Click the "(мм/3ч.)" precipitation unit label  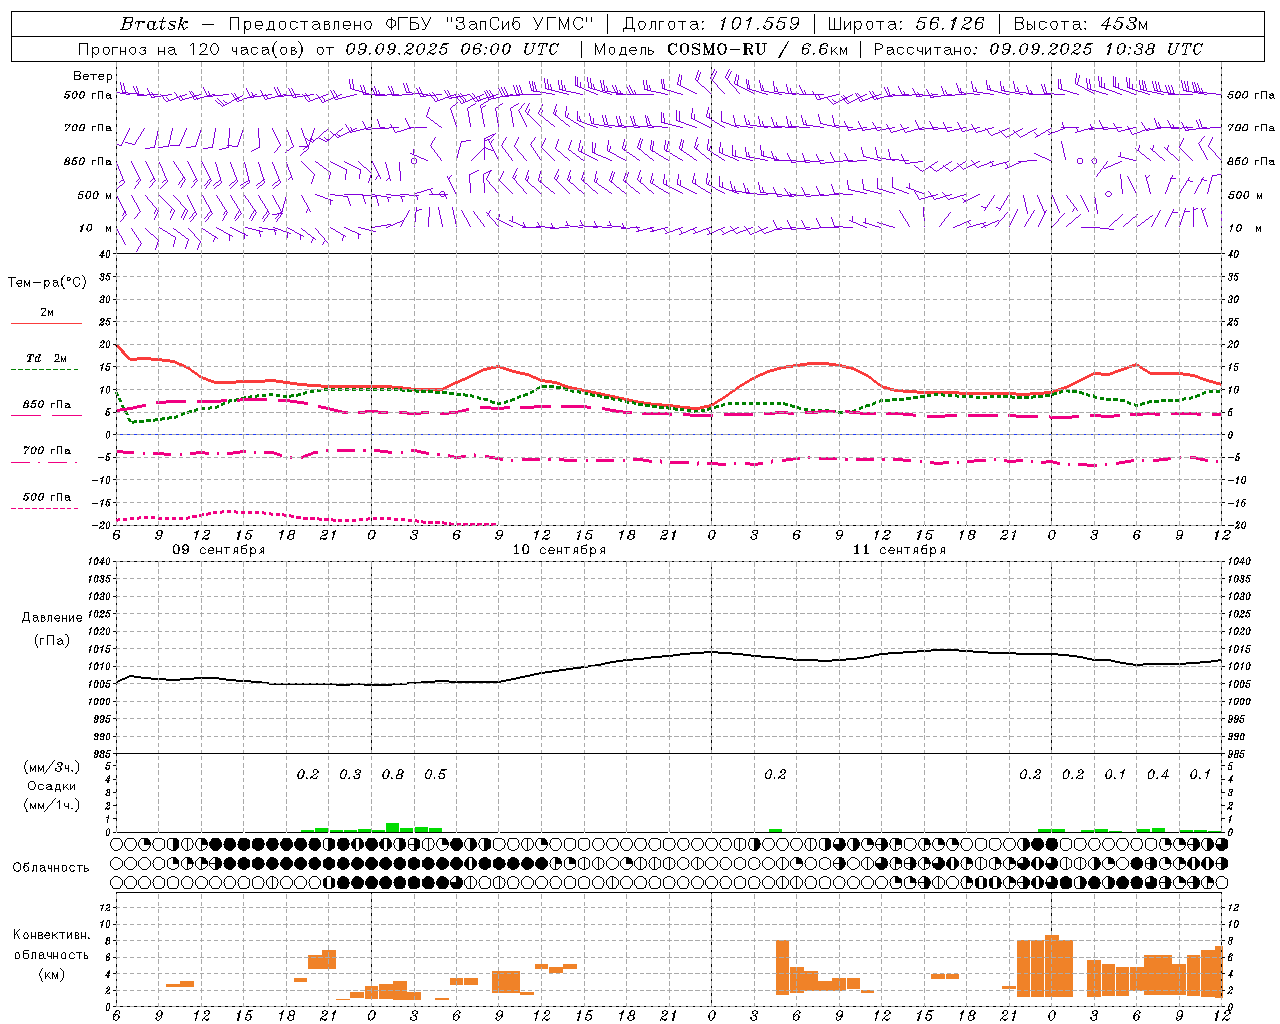point(52,767)
